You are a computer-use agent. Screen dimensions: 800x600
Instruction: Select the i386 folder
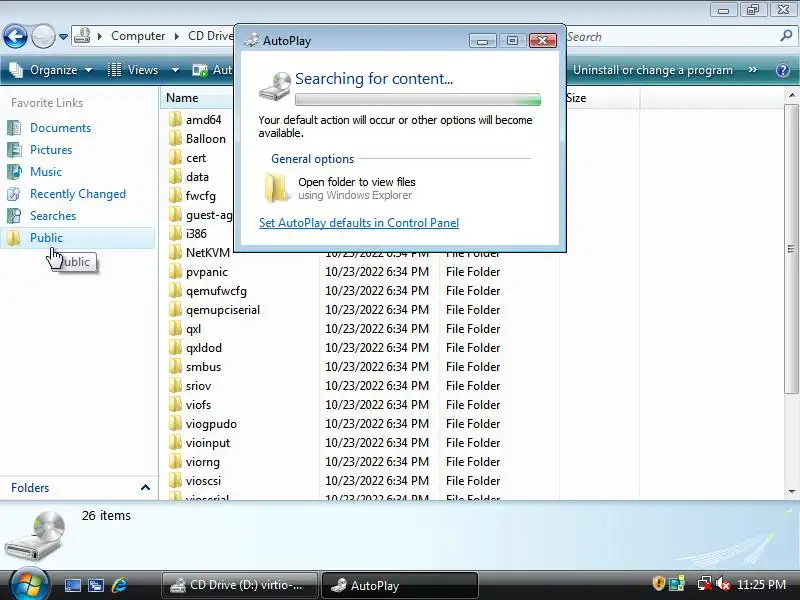coord(196,233)
